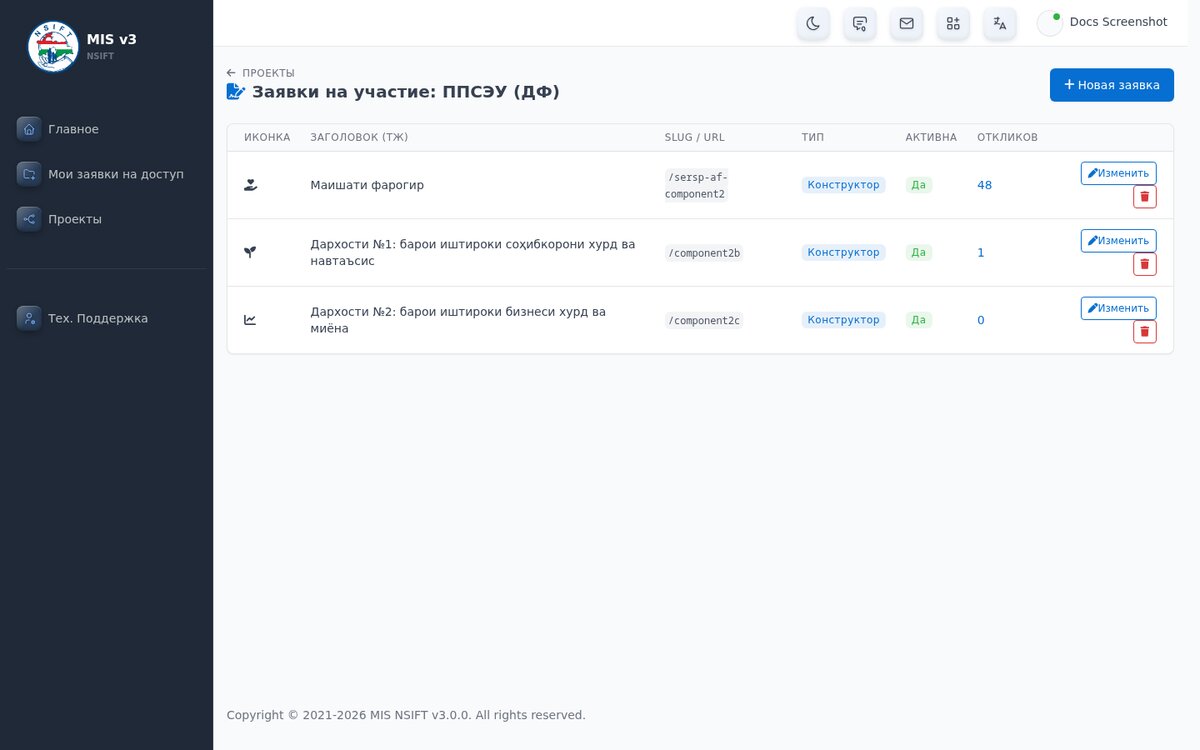Open the mail envelope icon
This screenshot has width=1200, height=750.
point(907,23)
